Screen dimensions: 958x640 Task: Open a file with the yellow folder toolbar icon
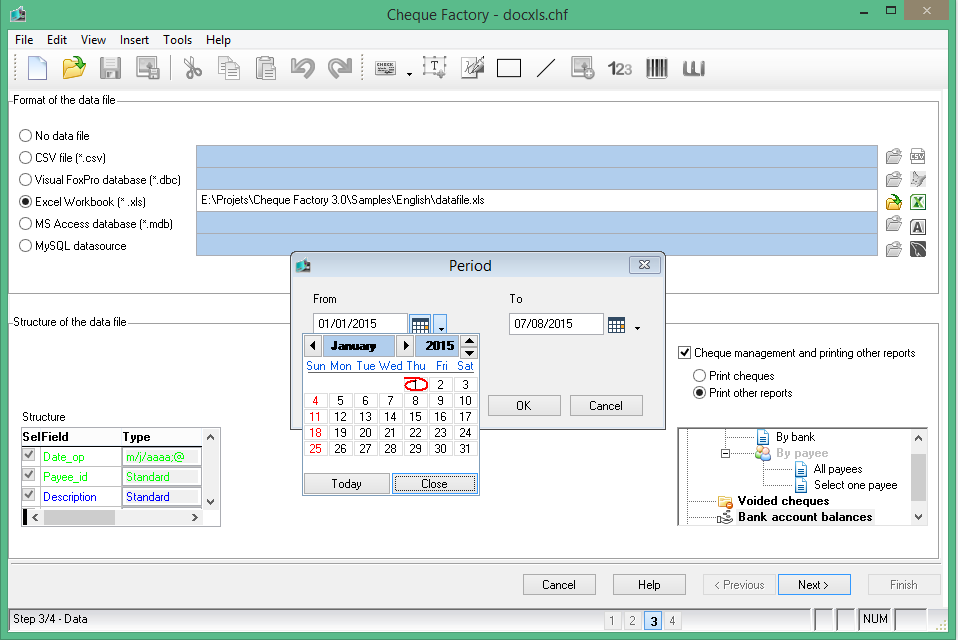(x=74, y=68)
